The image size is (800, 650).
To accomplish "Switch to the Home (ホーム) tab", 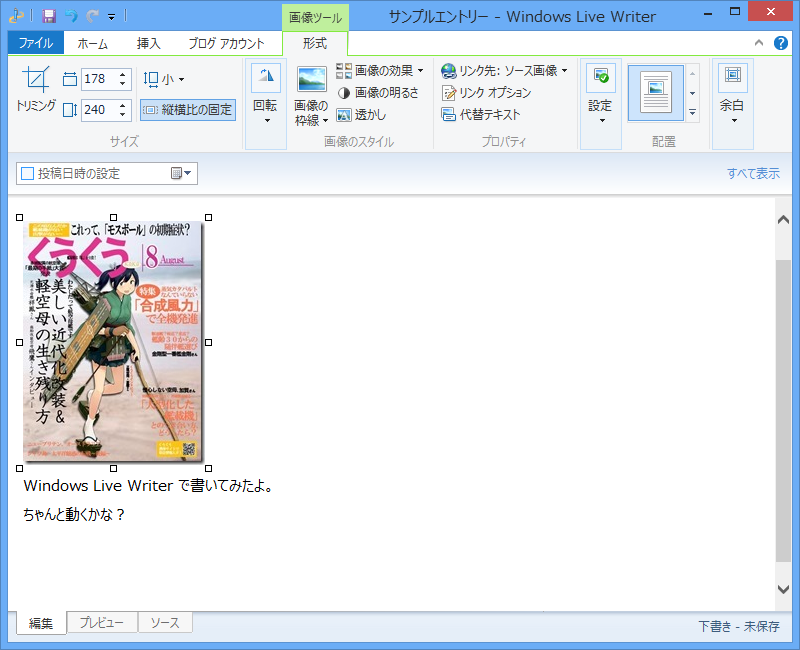I will tap(93, 43).
